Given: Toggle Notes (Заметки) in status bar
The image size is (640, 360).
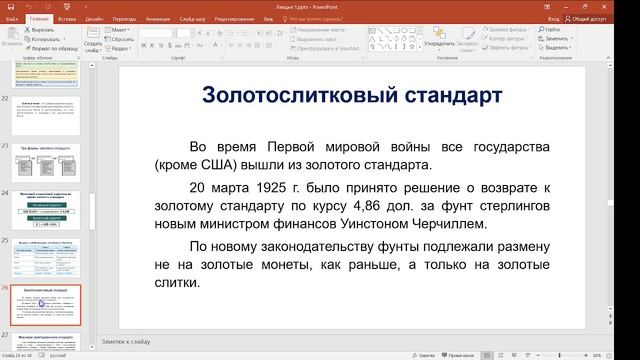Looking at the screenshot, I should (423, 356).
